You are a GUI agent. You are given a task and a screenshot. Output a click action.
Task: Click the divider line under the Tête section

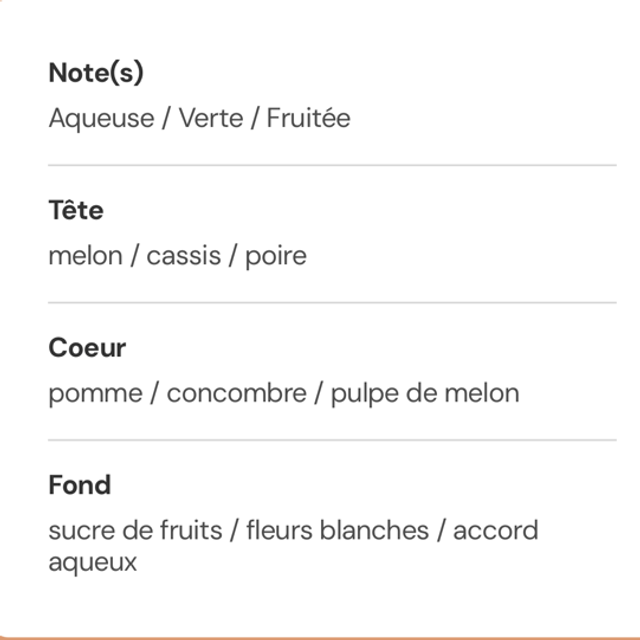332,302
